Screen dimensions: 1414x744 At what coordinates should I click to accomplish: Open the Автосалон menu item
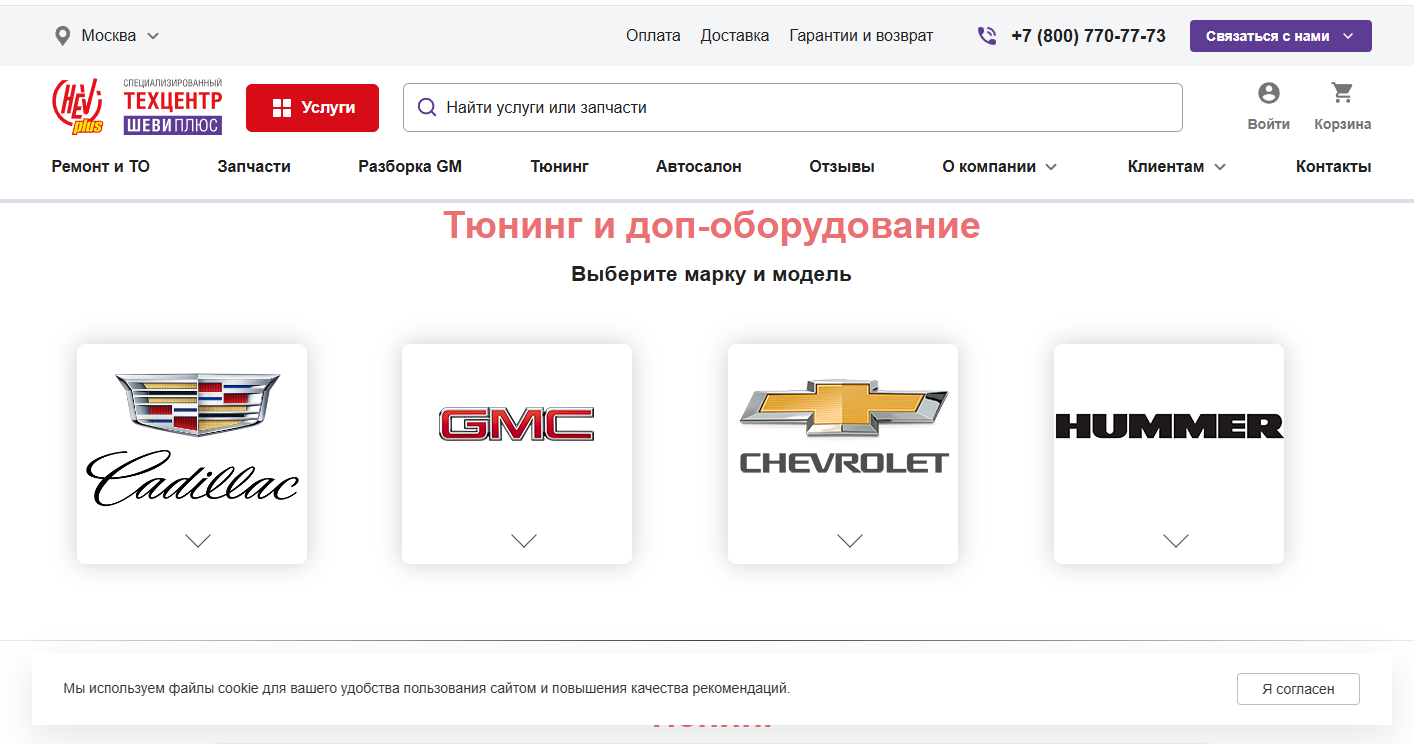click(x=699, y=167)
